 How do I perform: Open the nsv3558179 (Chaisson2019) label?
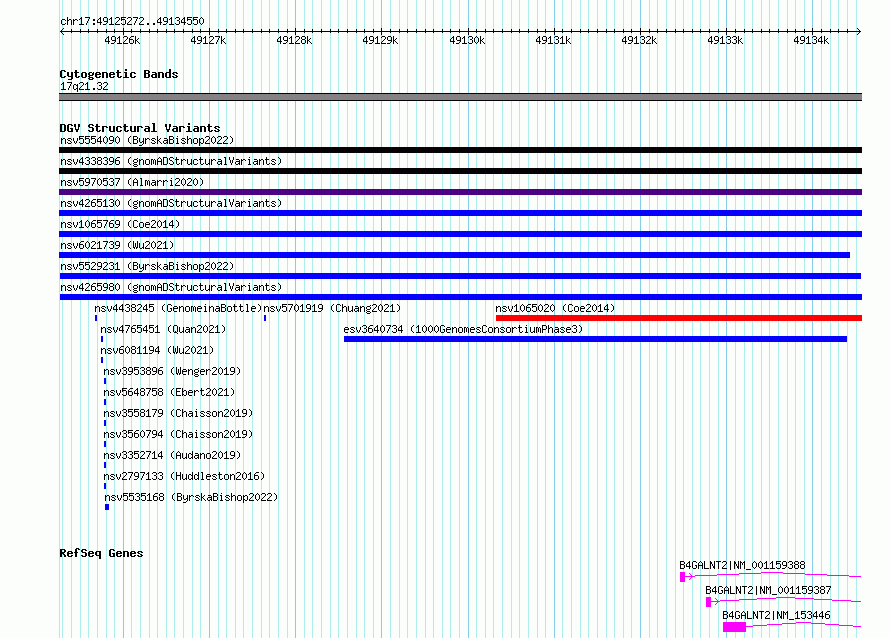pos(178,413)
